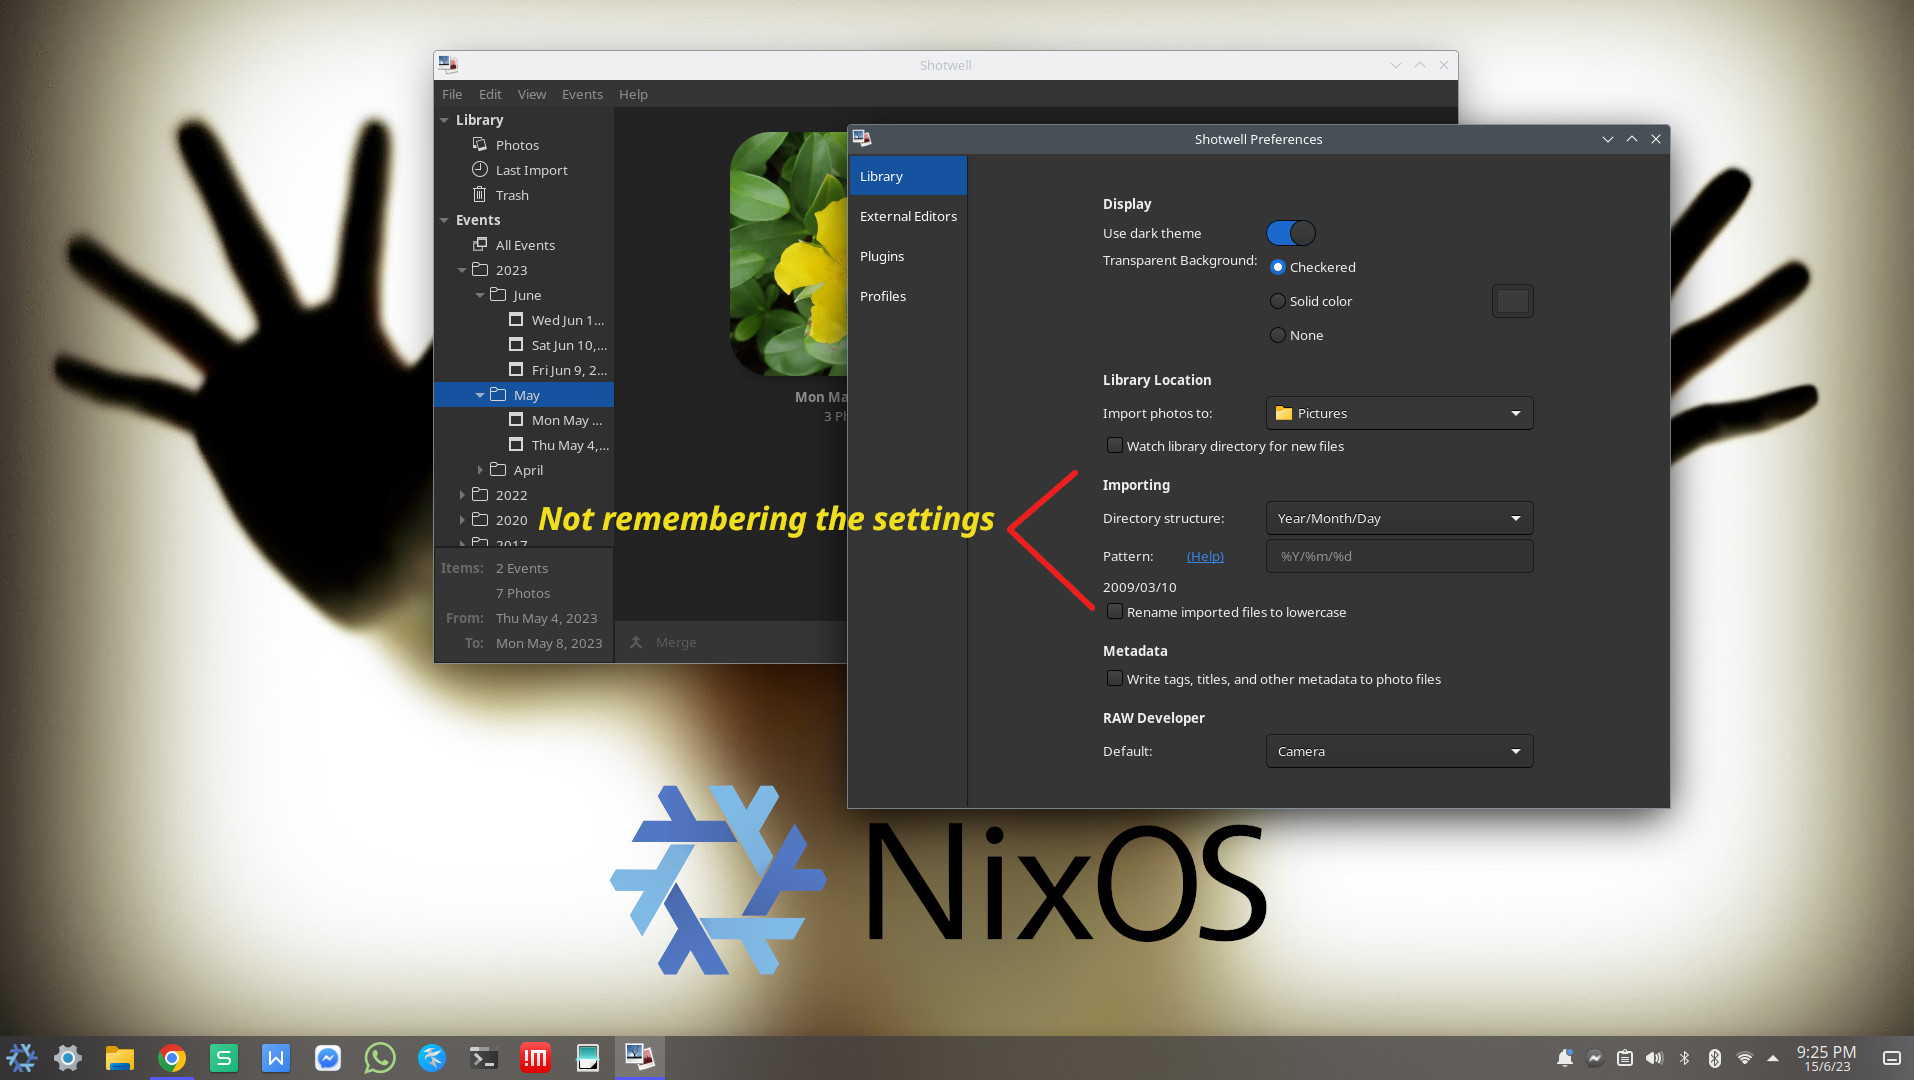Select None transparent background option
This screenshot has width=1914, height=1080.
pyautogui.click(x=1278, y=335)
